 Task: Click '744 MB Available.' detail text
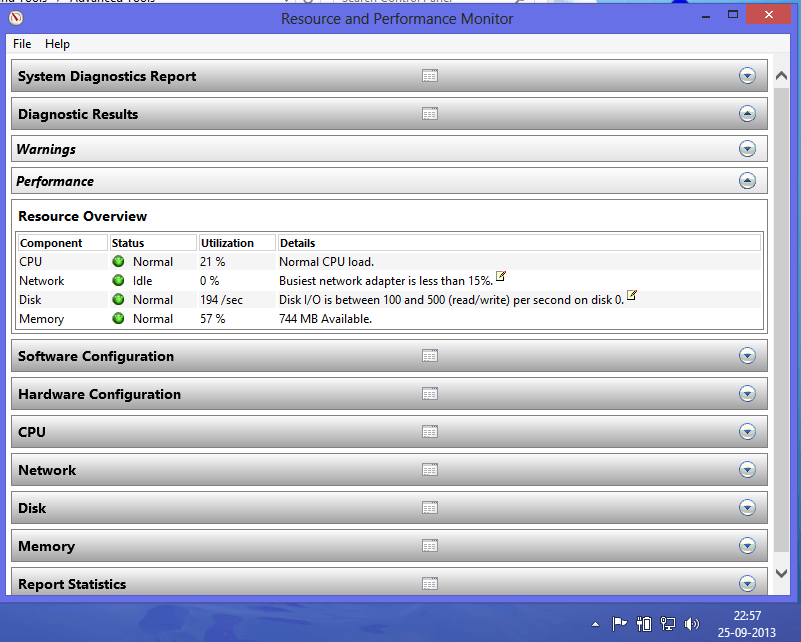tap(325, 319)
